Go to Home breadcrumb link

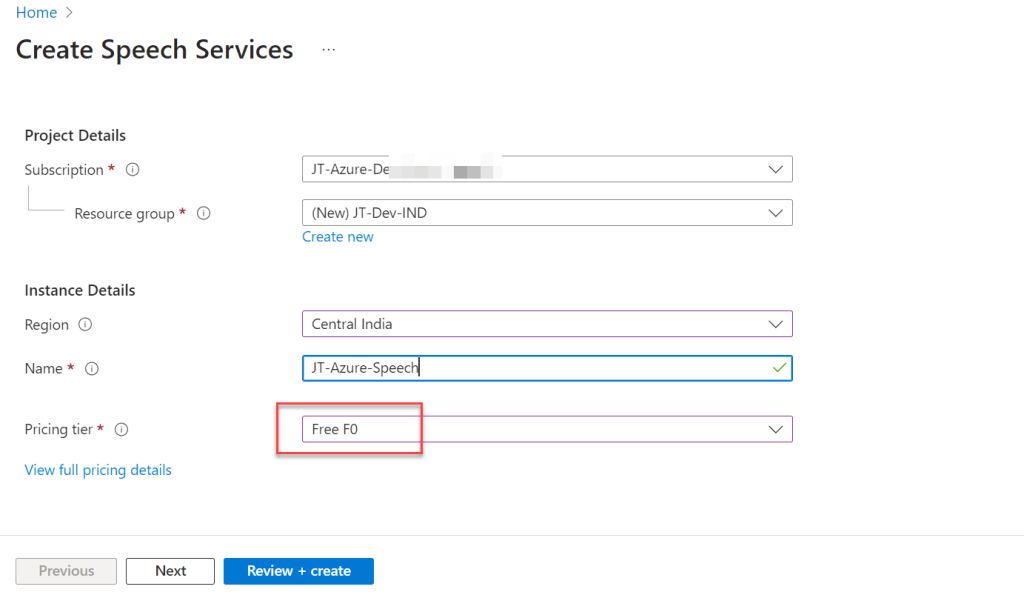(37, 12)
